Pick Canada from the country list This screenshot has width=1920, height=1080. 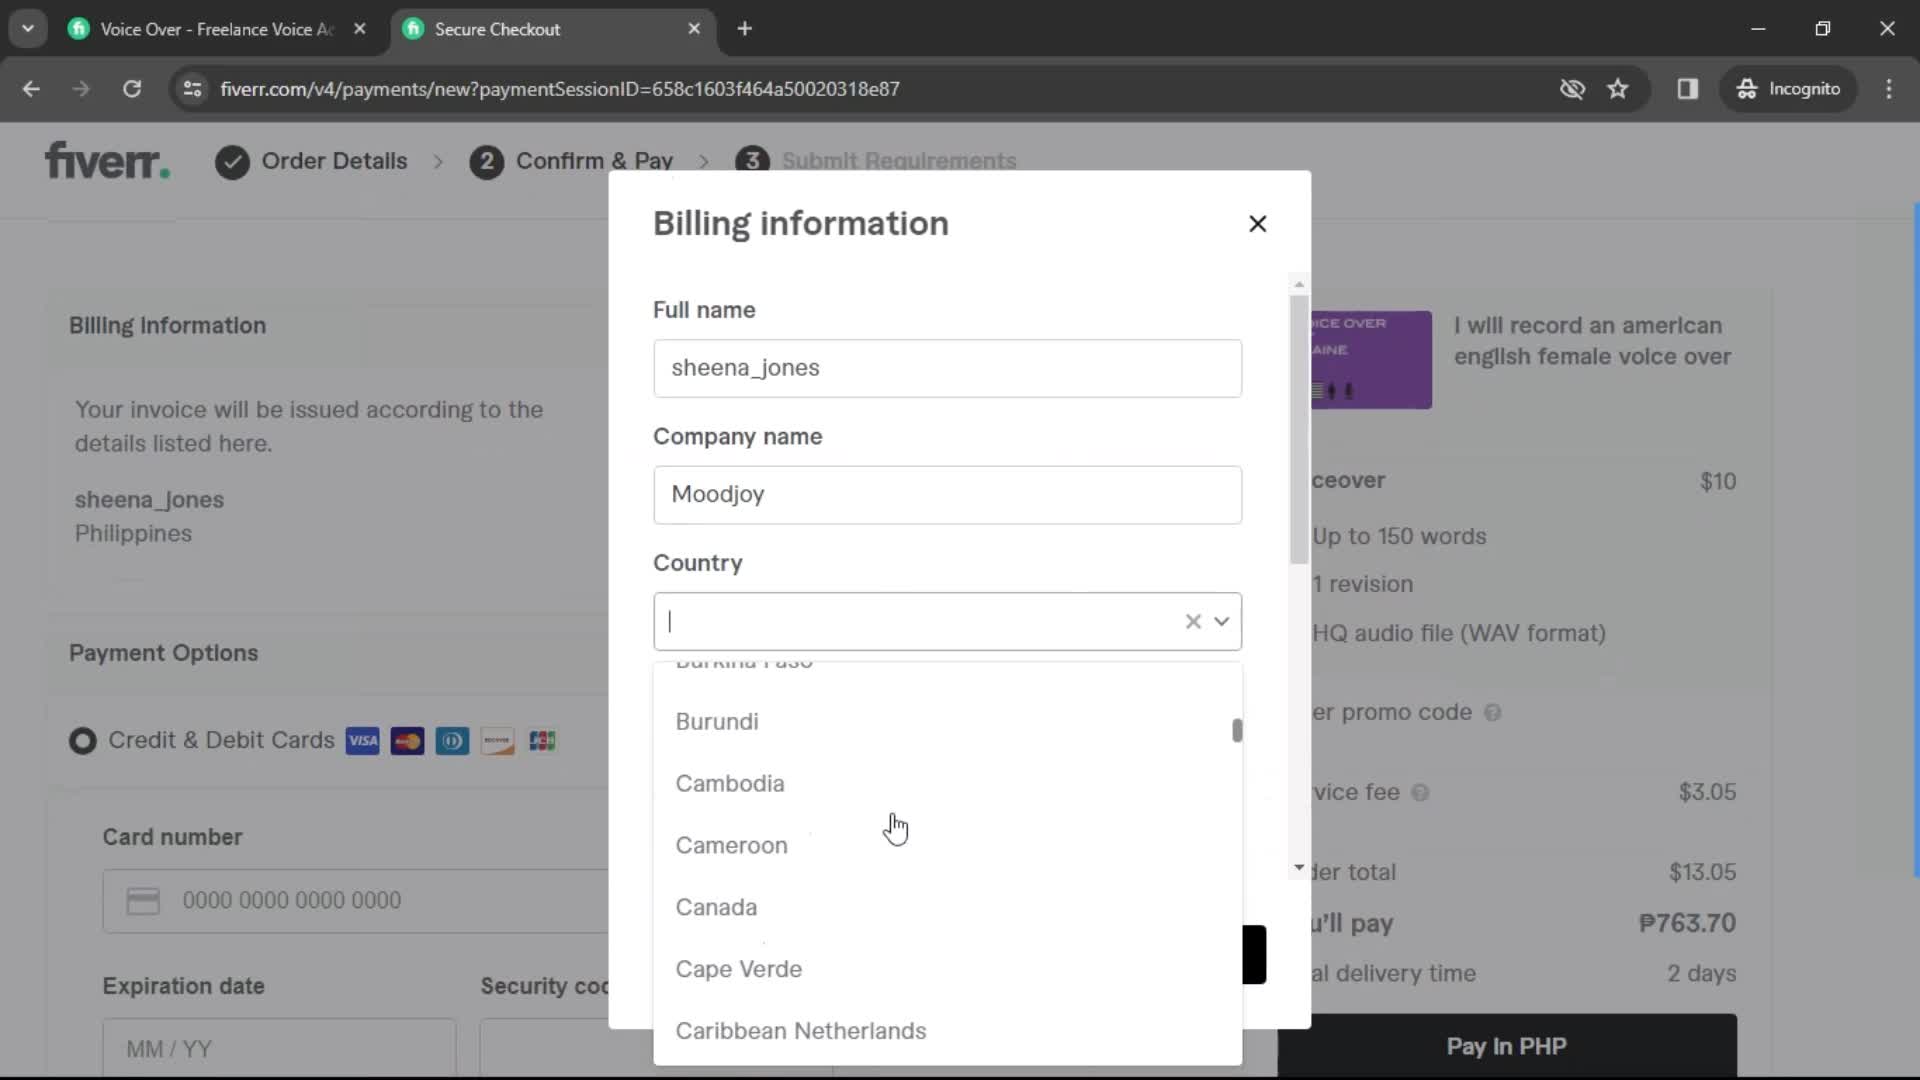coord(947,908)
